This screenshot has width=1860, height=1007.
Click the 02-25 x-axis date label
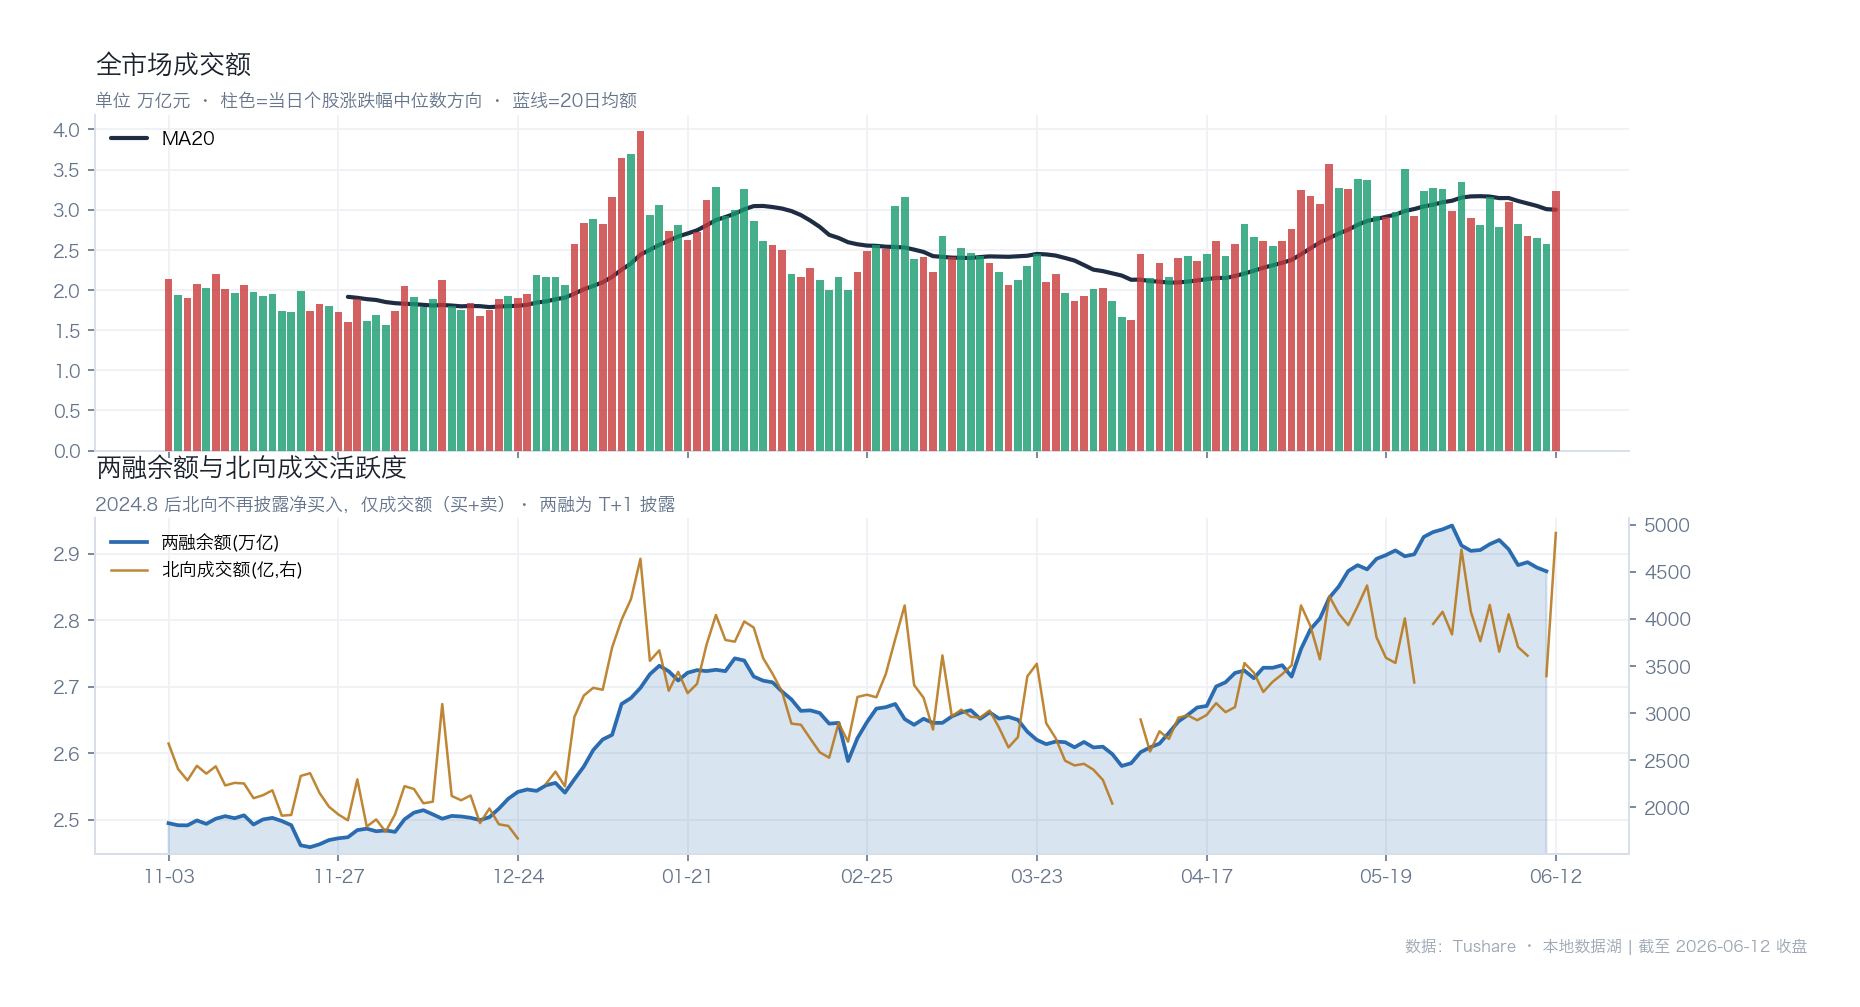[x=867, y=876]
